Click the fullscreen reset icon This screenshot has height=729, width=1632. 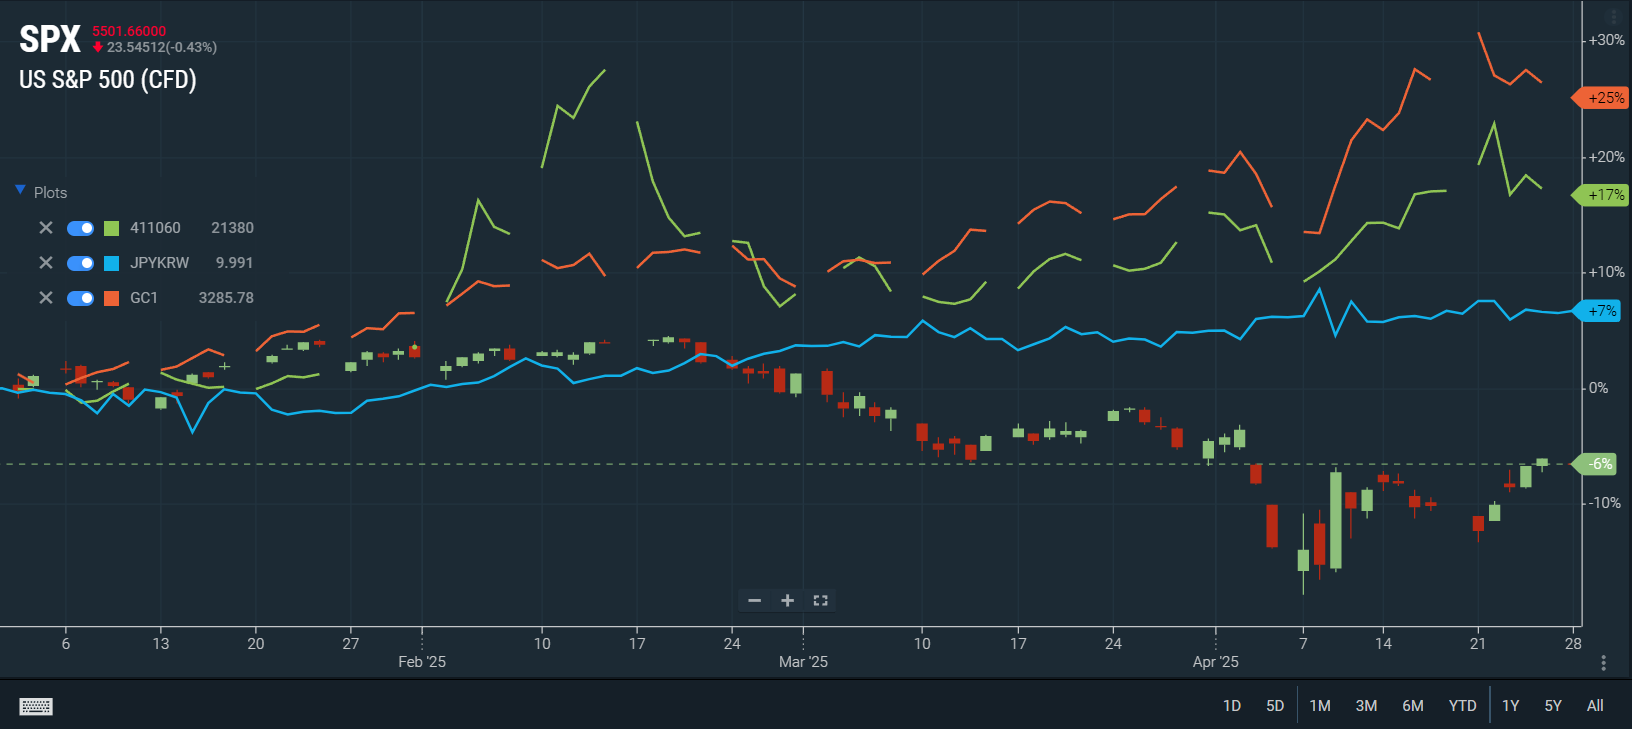pyautogui.click(x=821, y=601)
